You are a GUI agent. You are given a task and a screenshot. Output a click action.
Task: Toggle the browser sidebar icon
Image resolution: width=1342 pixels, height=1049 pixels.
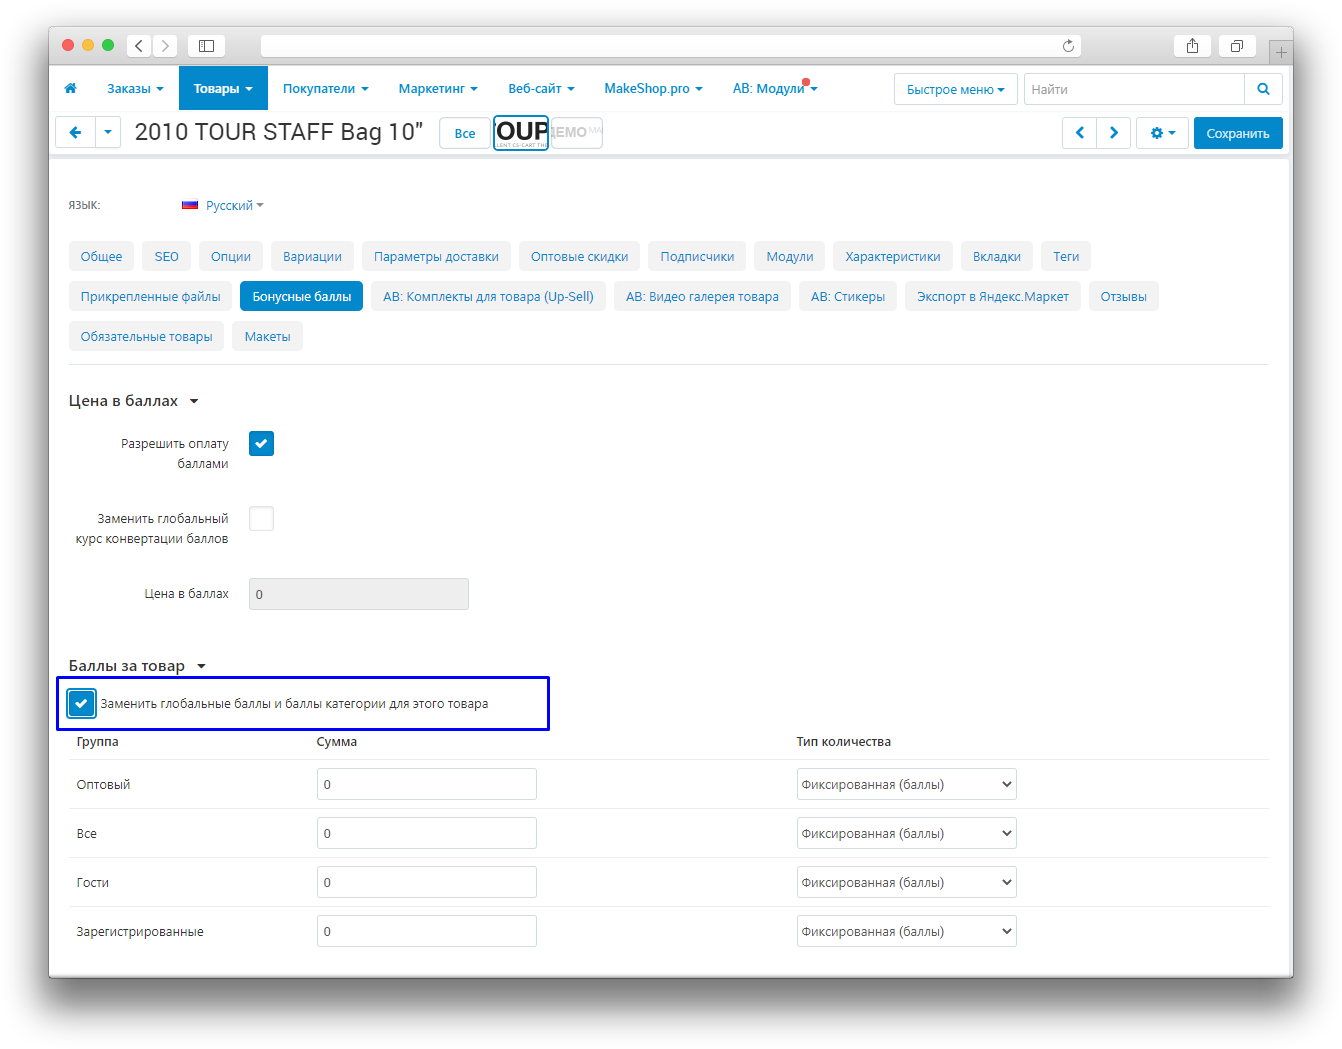coord(206,46)
